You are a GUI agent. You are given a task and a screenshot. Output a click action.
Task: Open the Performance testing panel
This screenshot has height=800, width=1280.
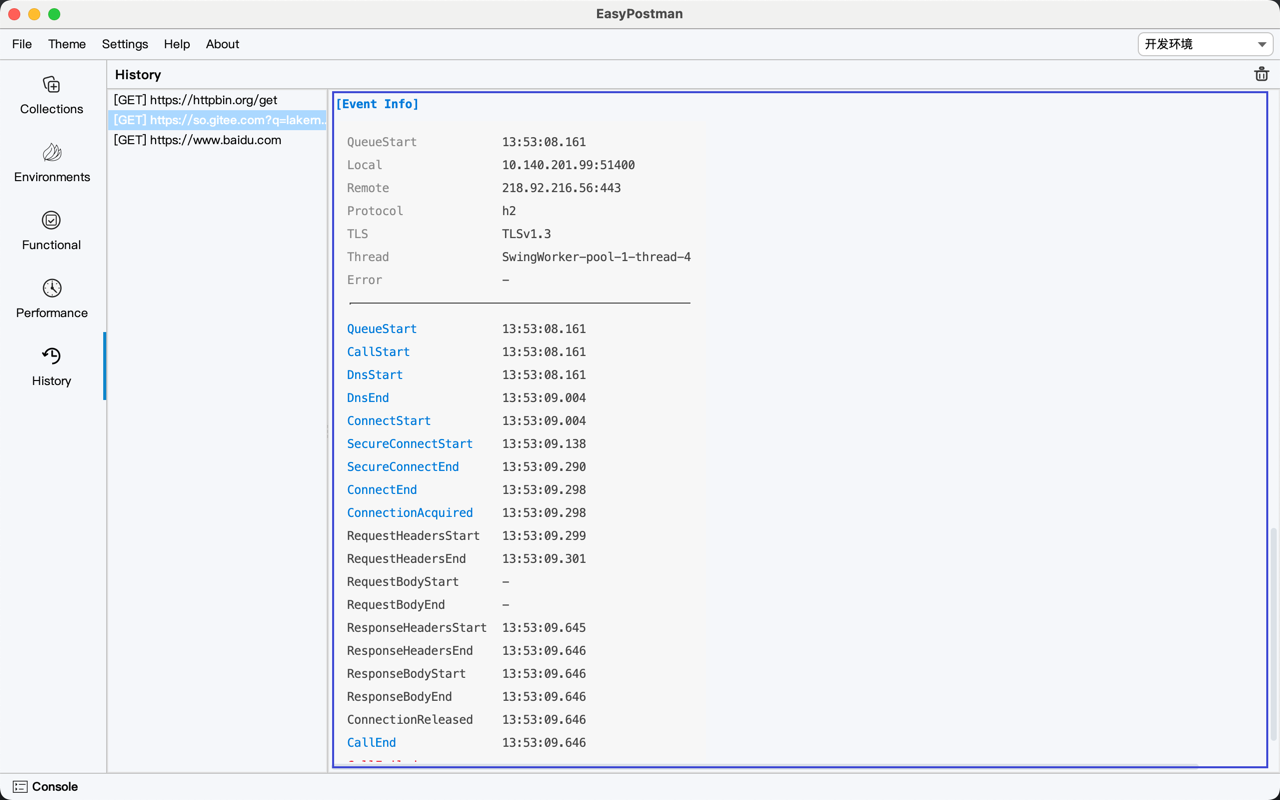(52, 299)
